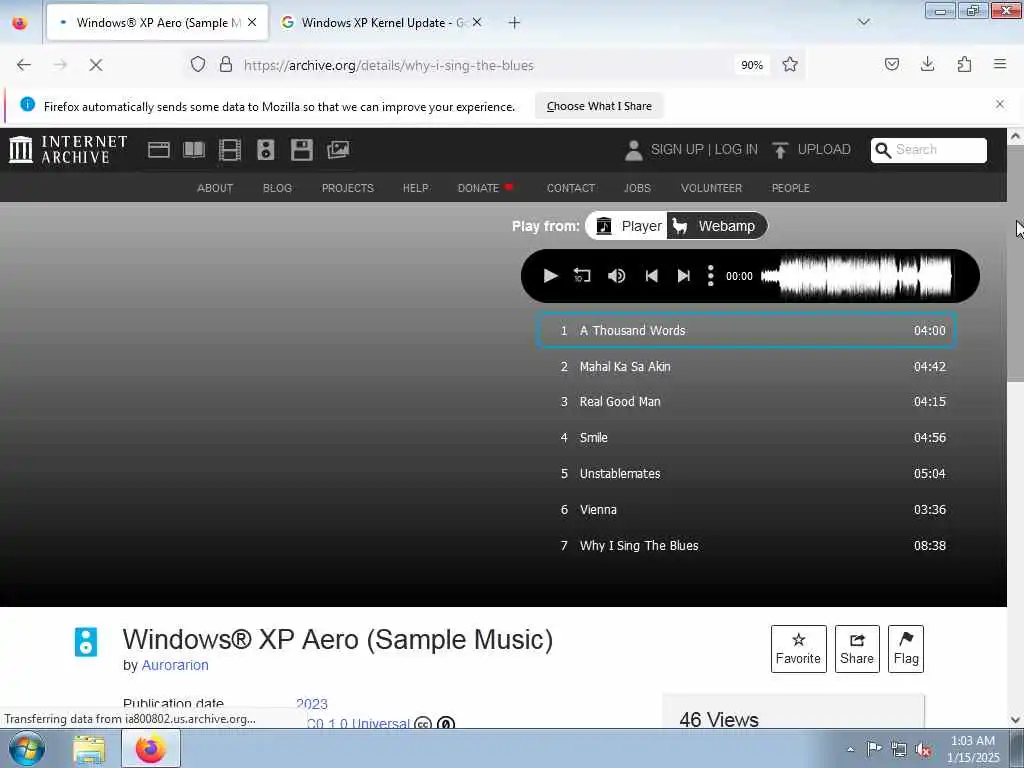This screenshot has width=1024, height=768.
Task: Click the user avatar icon
Action: (x=633, y=150)
